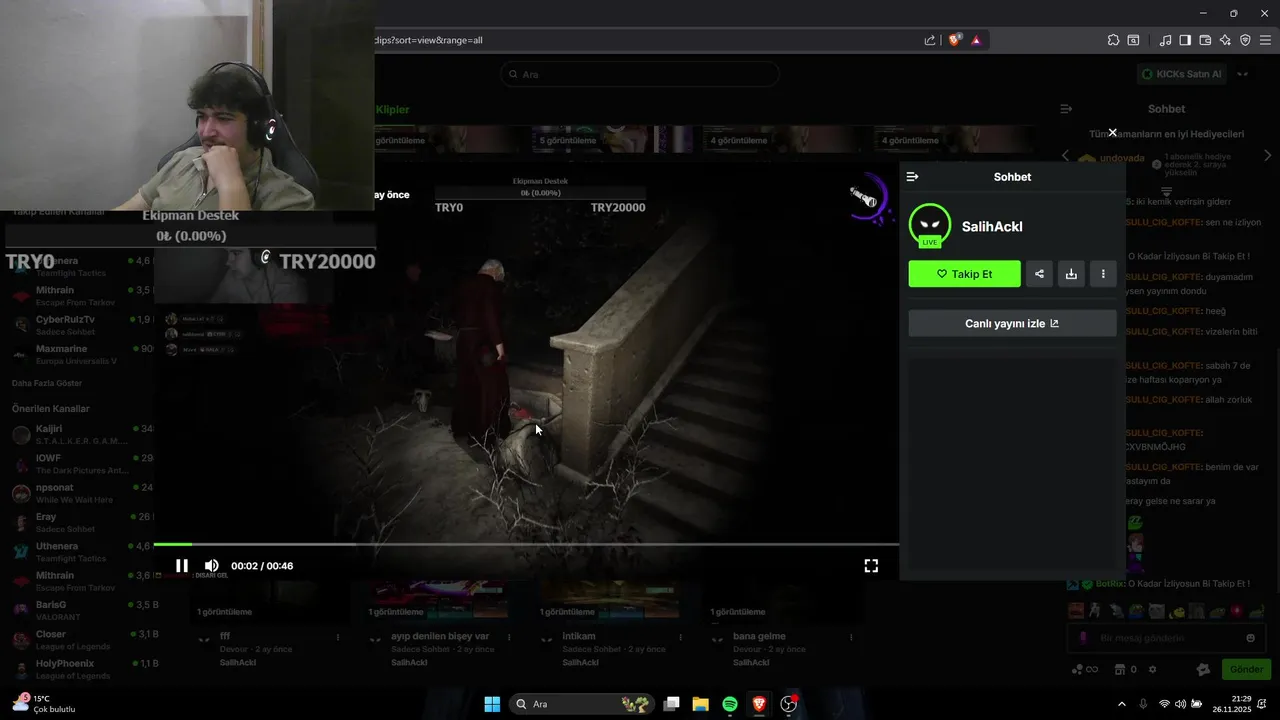
Task: Go to previous gift leaderboard slide
Action: (1065, 156)
